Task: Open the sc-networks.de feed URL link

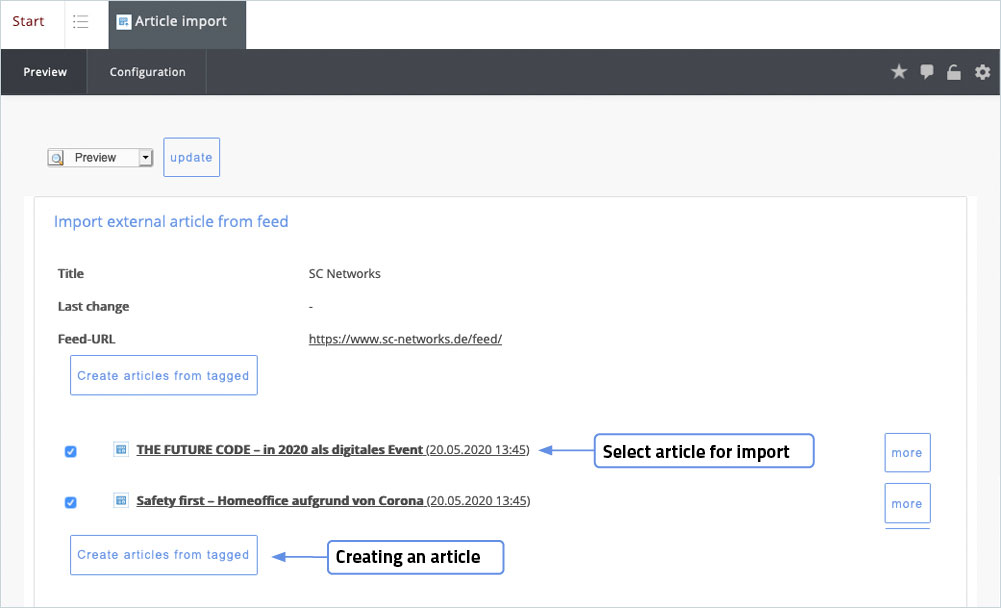Action: tap(405, 339)
